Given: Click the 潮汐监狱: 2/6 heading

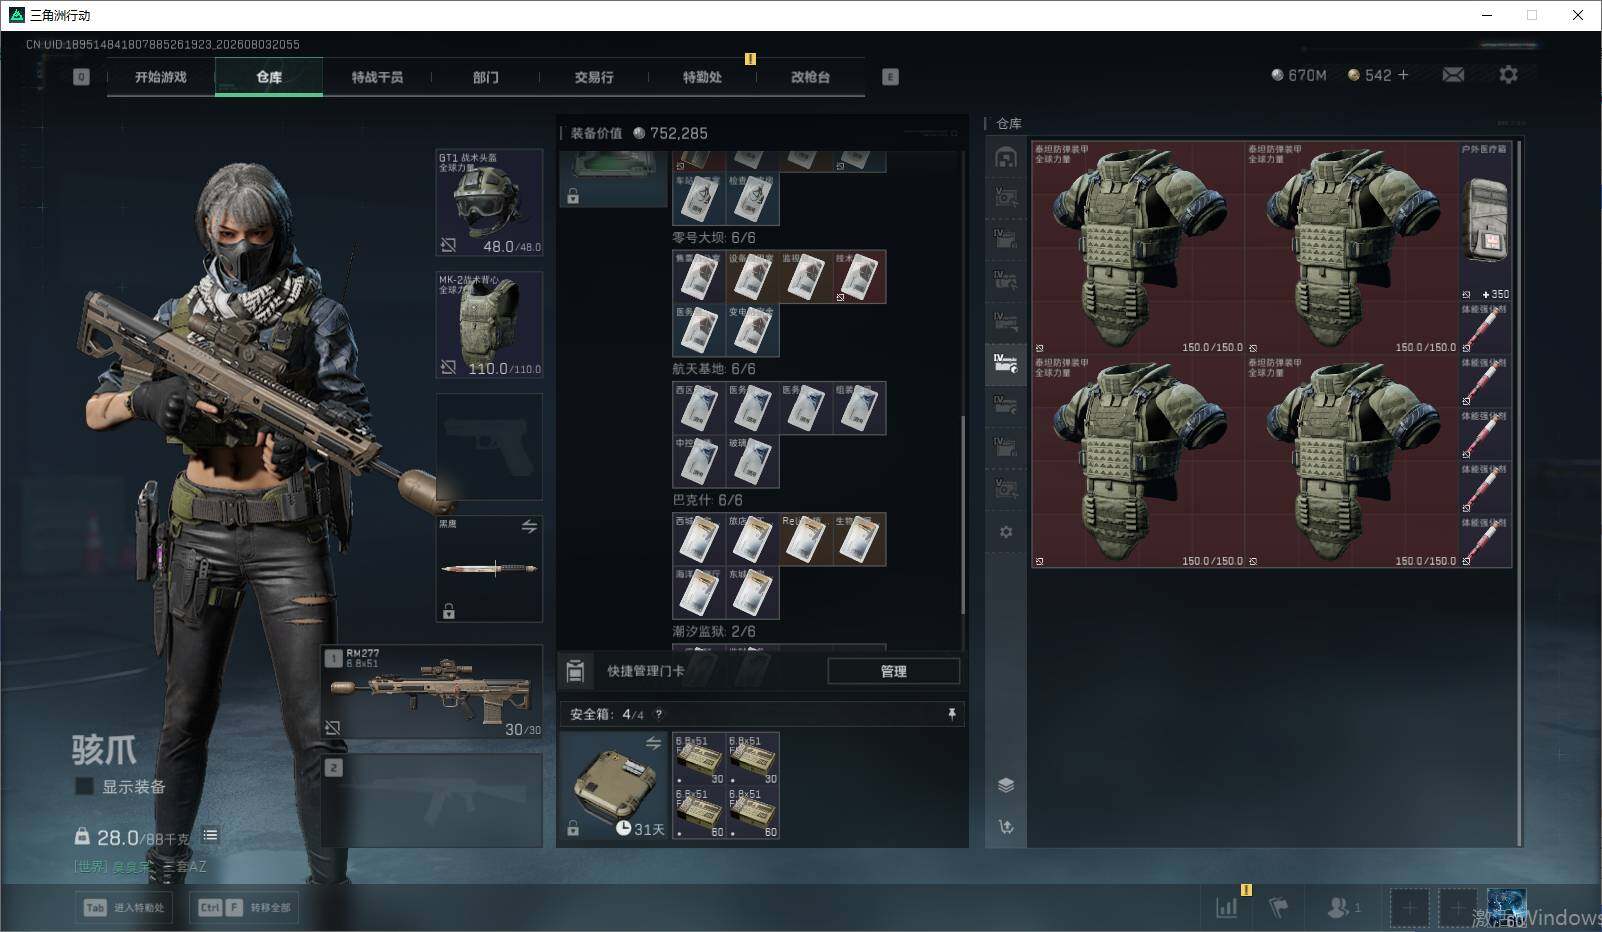Looking at the screenshot, I should [x=714, y=632].
